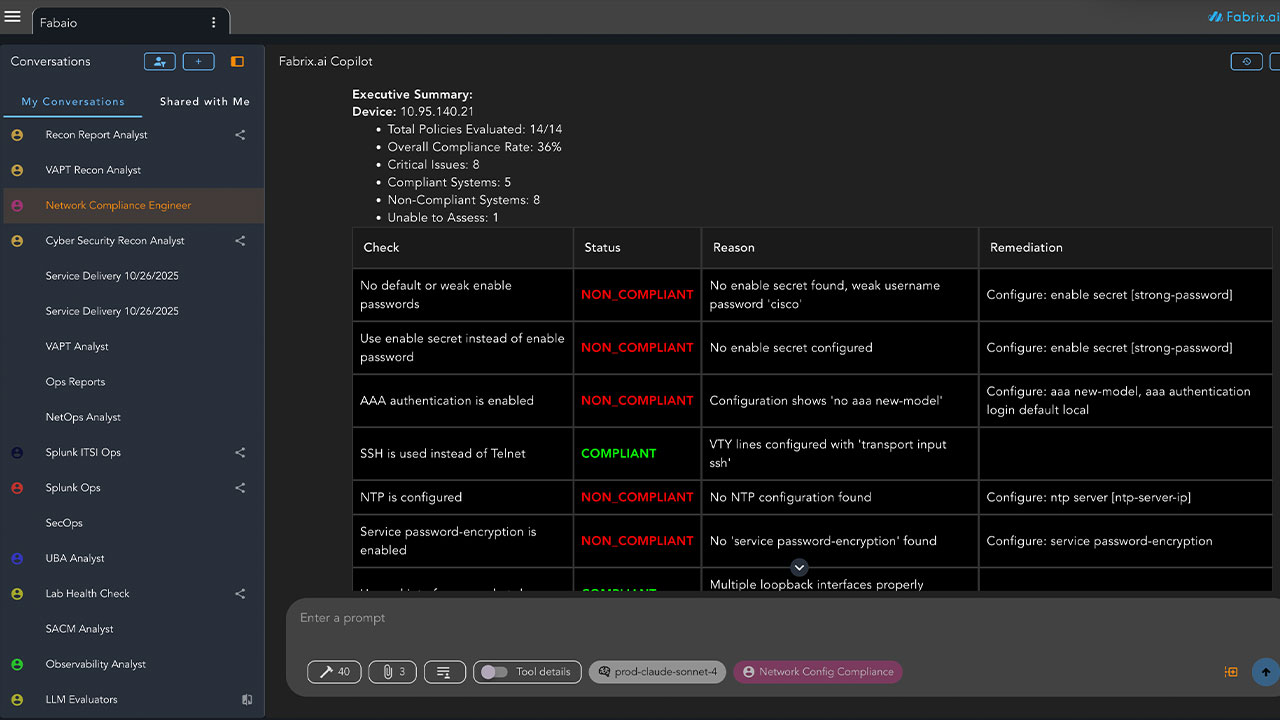The width and height of the screenshot is (1280, 720).
Task: Open the Network Config Compliance persona selector
Action: click(x=817, y=672)
